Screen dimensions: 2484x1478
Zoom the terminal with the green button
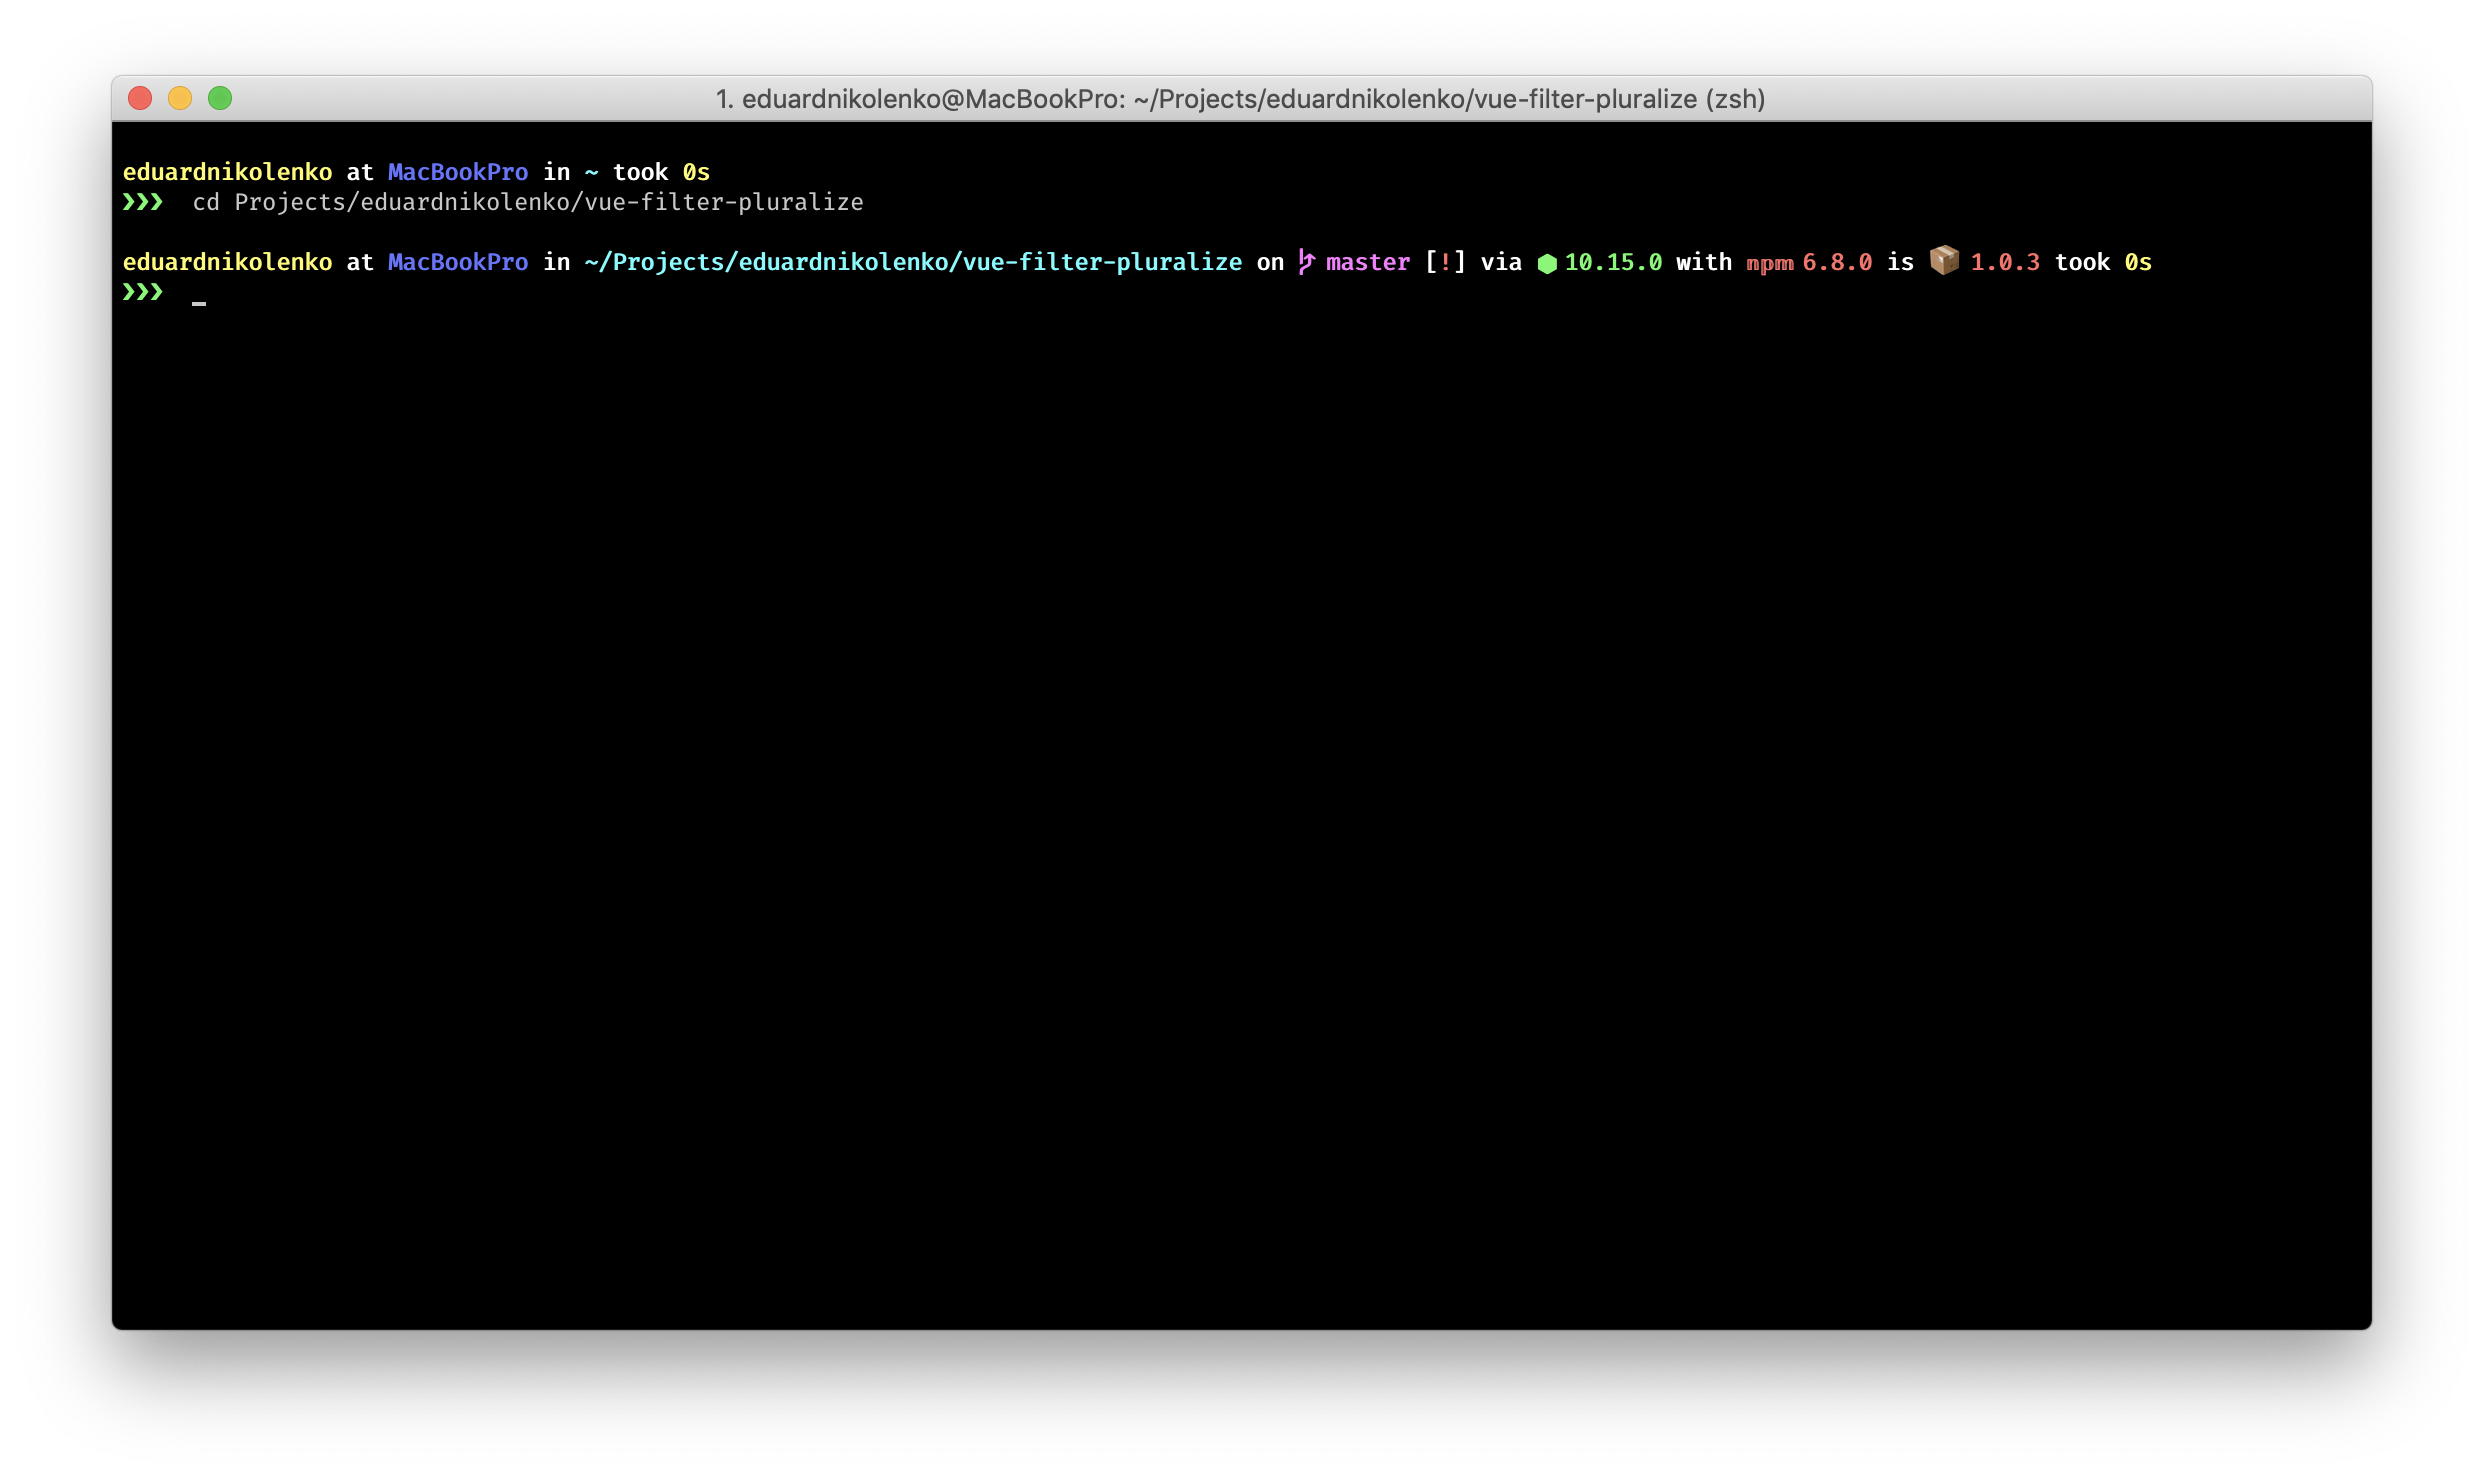220,98
